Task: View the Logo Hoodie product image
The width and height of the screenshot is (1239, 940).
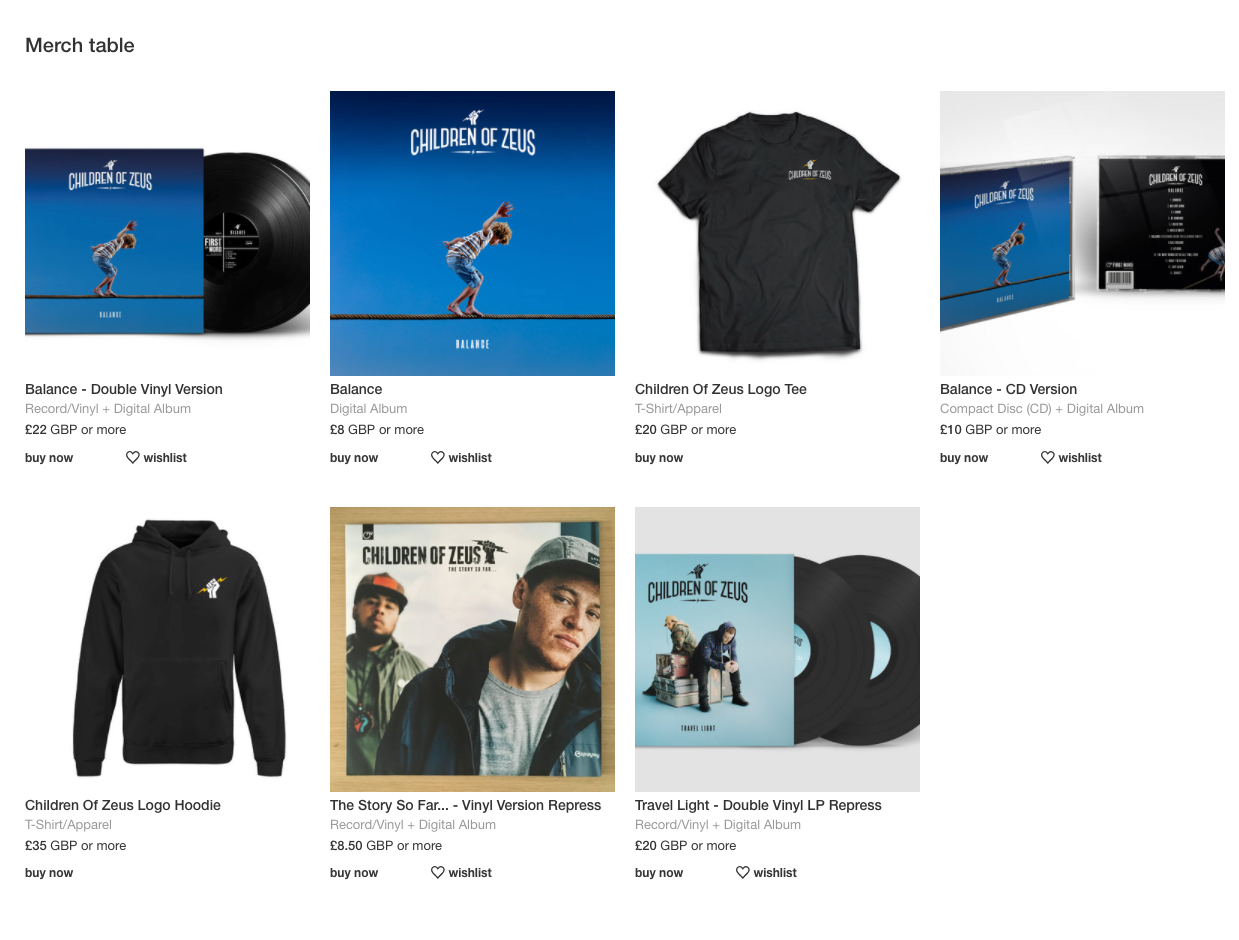Action: pyautogui.click(x=167, y=649)
